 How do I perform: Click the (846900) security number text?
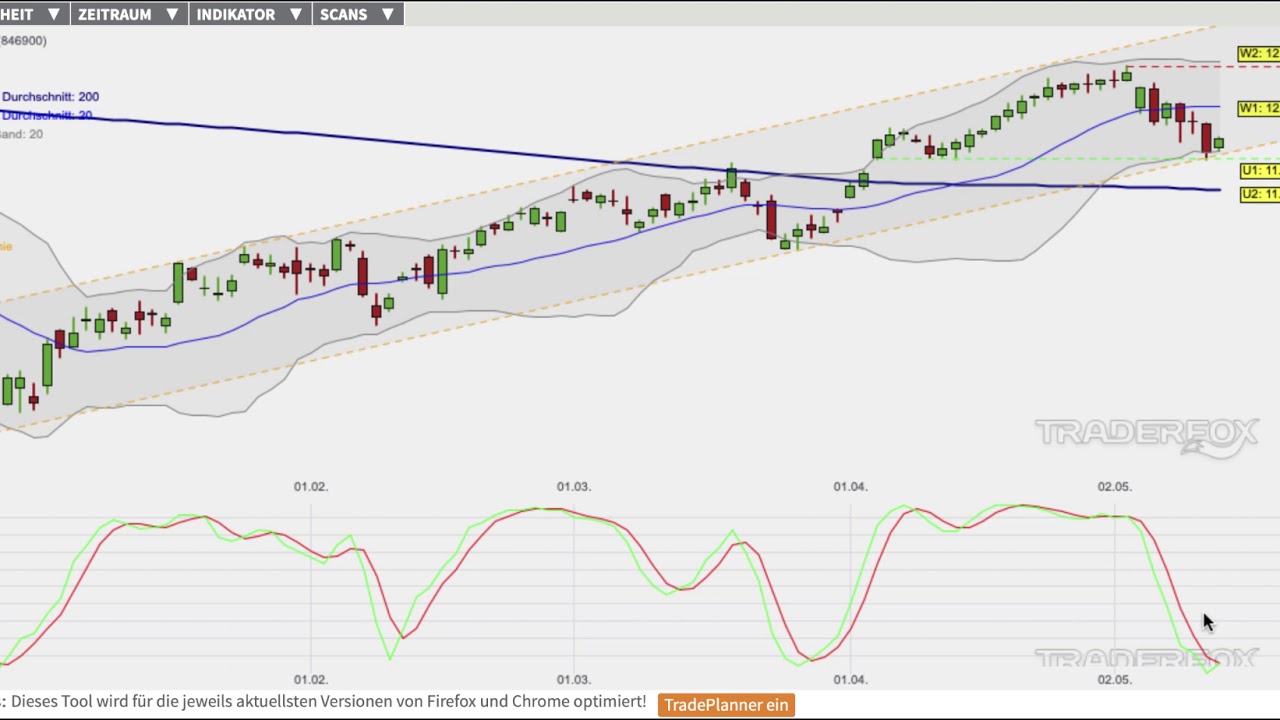(23, 40)
